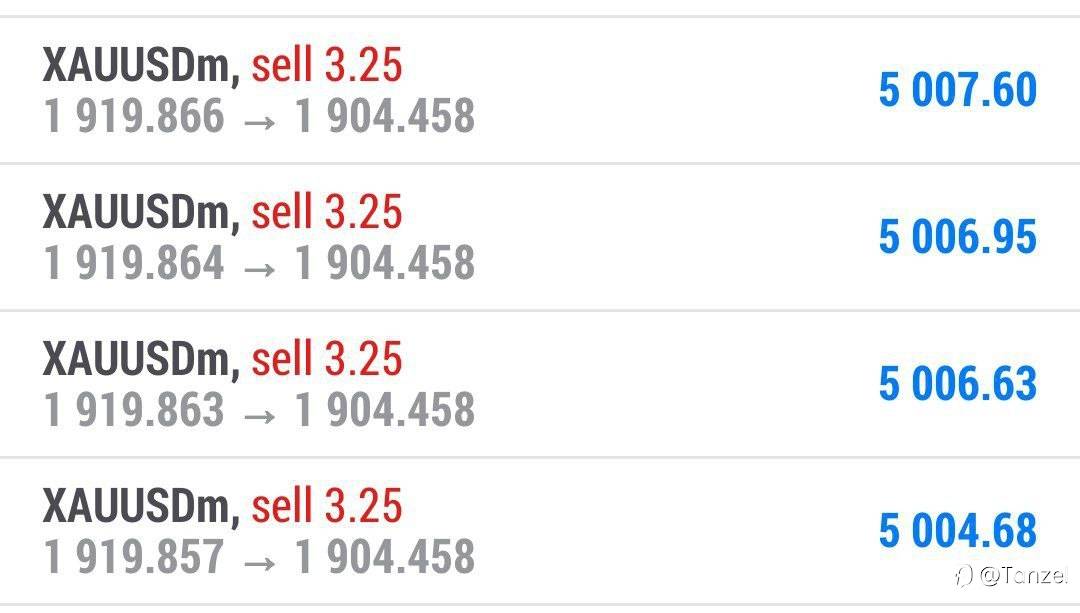1080x613 pixels.
Task: Click "sell 3.25" in the first trade row
Action: coord(326,64)
